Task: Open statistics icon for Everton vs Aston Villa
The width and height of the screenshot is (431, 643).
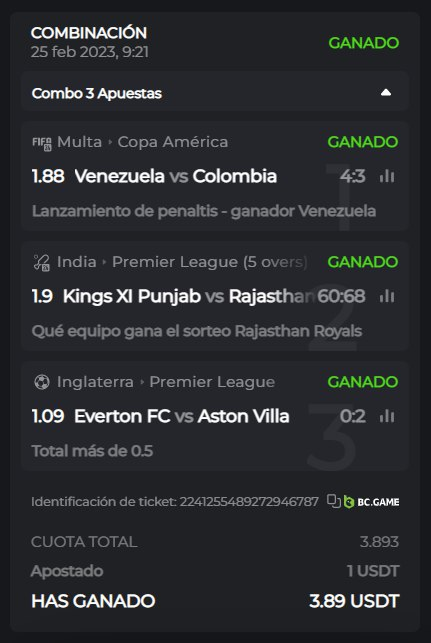Action: pos(387,416)
